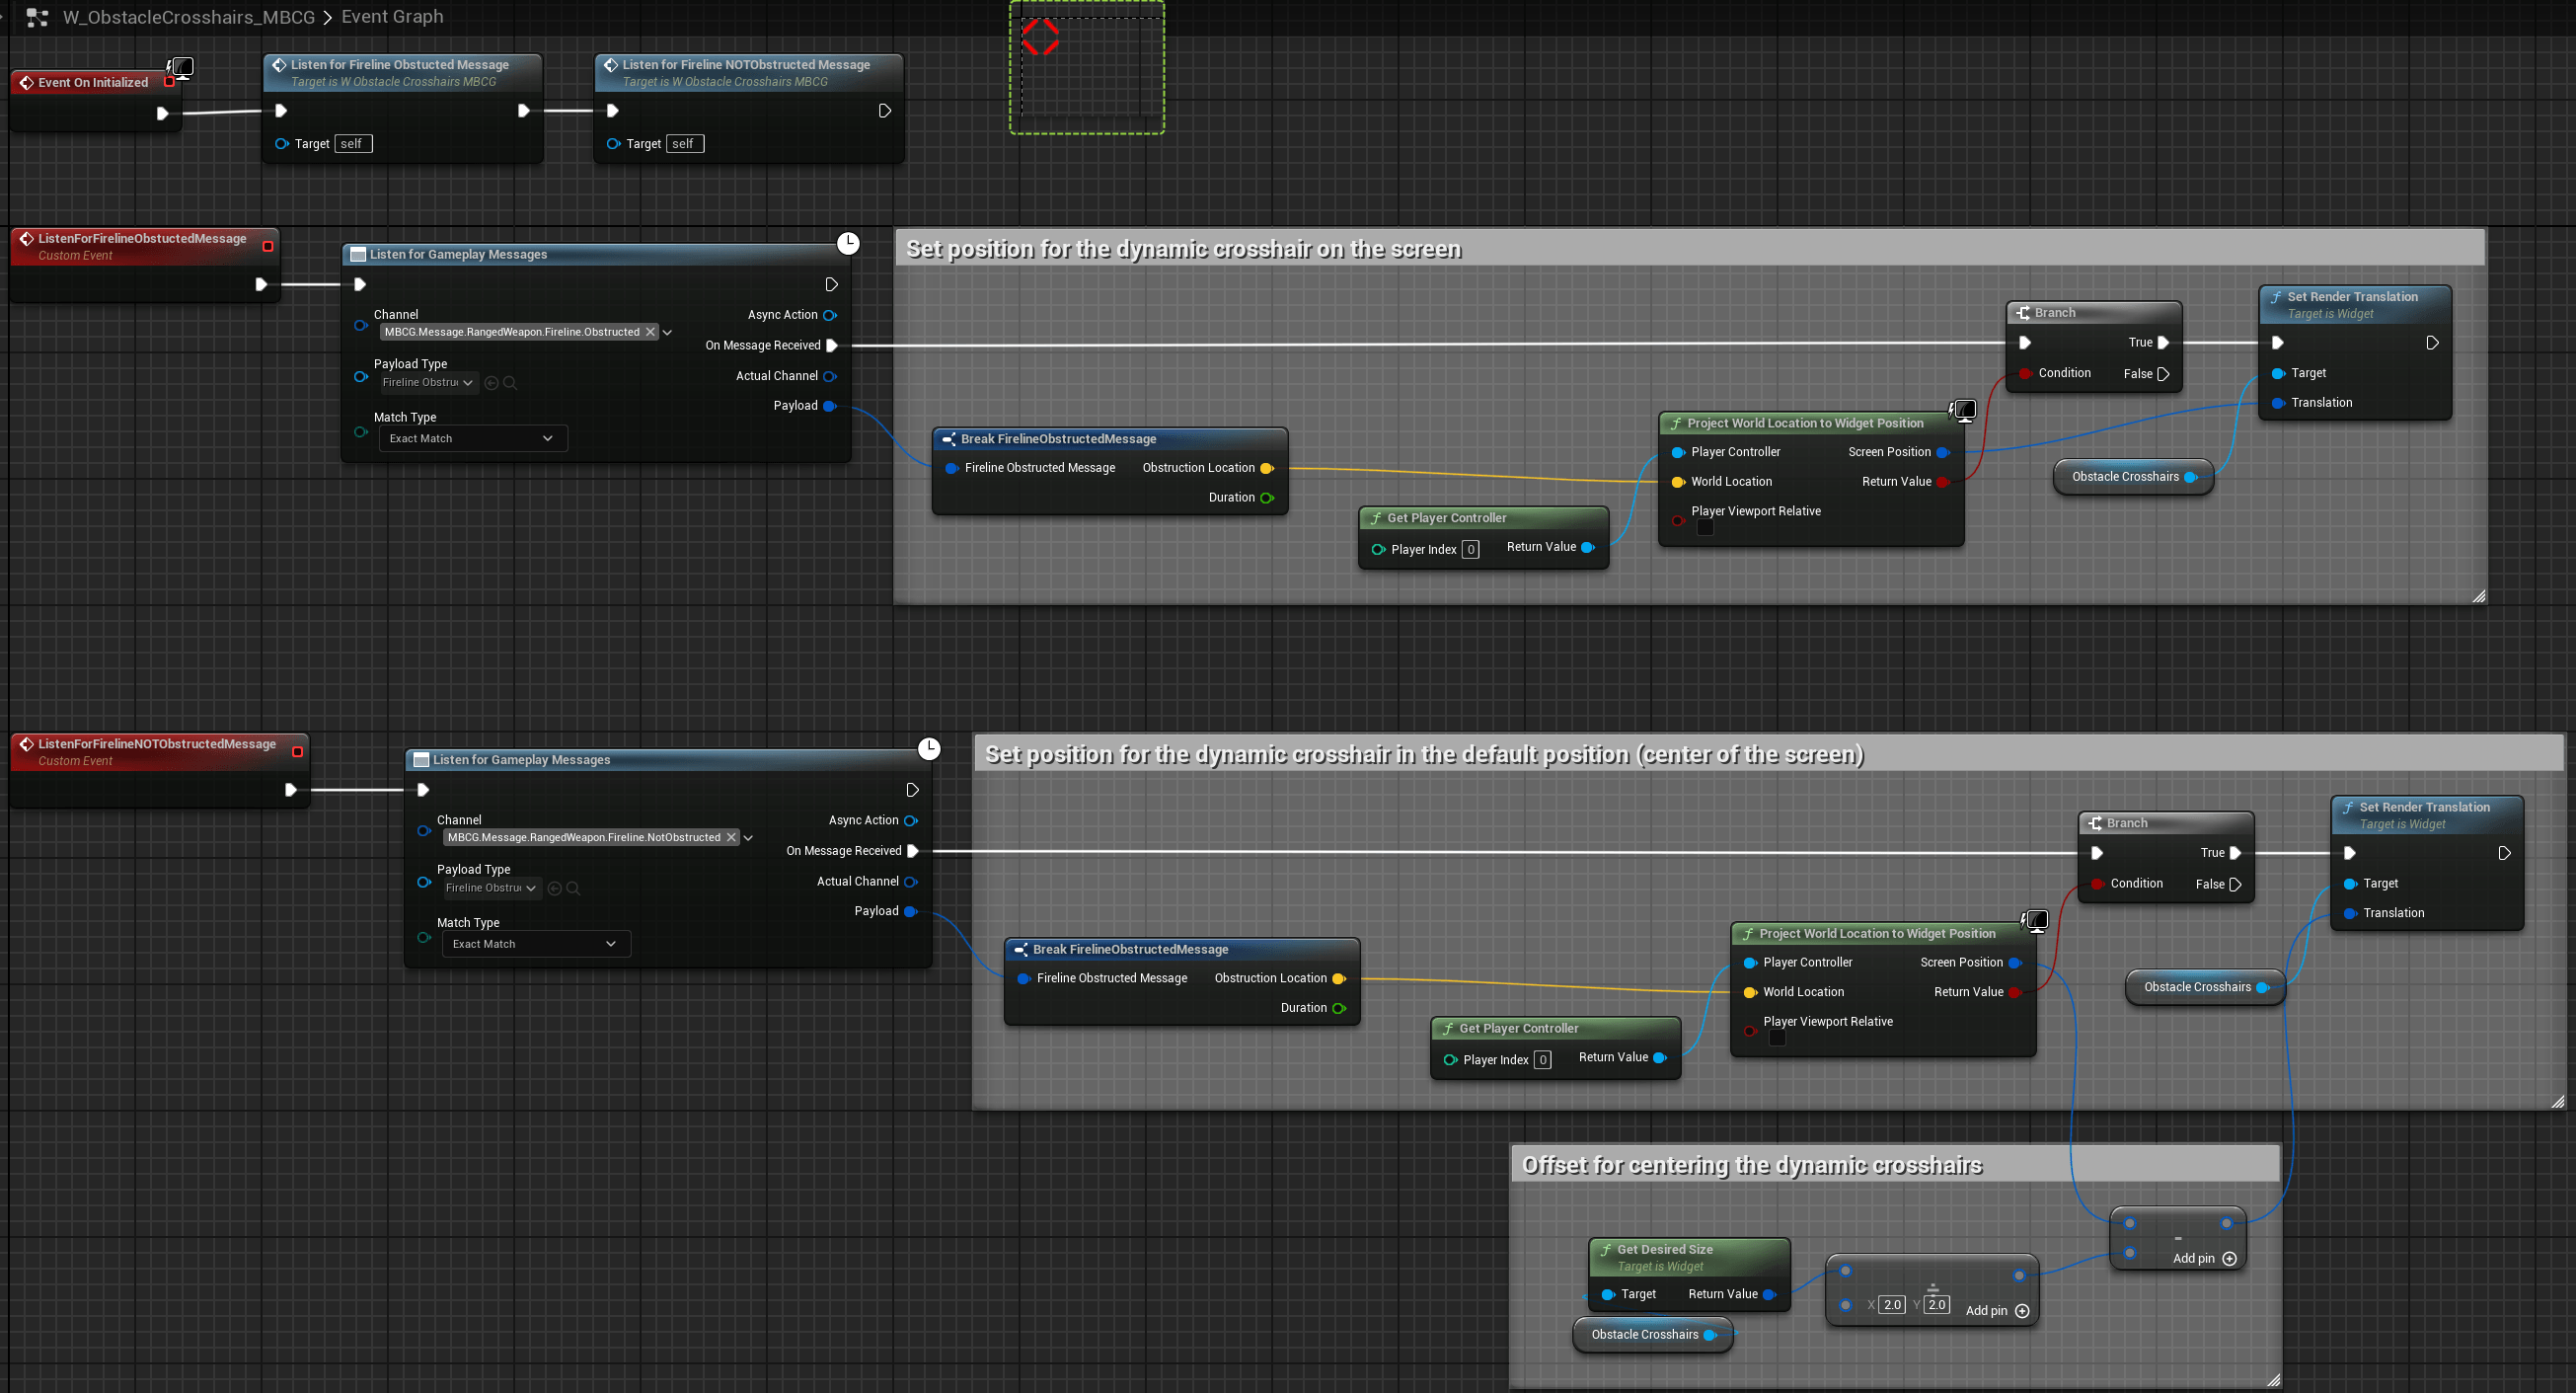2576x1393 pixels.
Task: Click the blueprint graph icon beside W_ObstacleCrosshairs_MBCG
Action: (37, 17)
